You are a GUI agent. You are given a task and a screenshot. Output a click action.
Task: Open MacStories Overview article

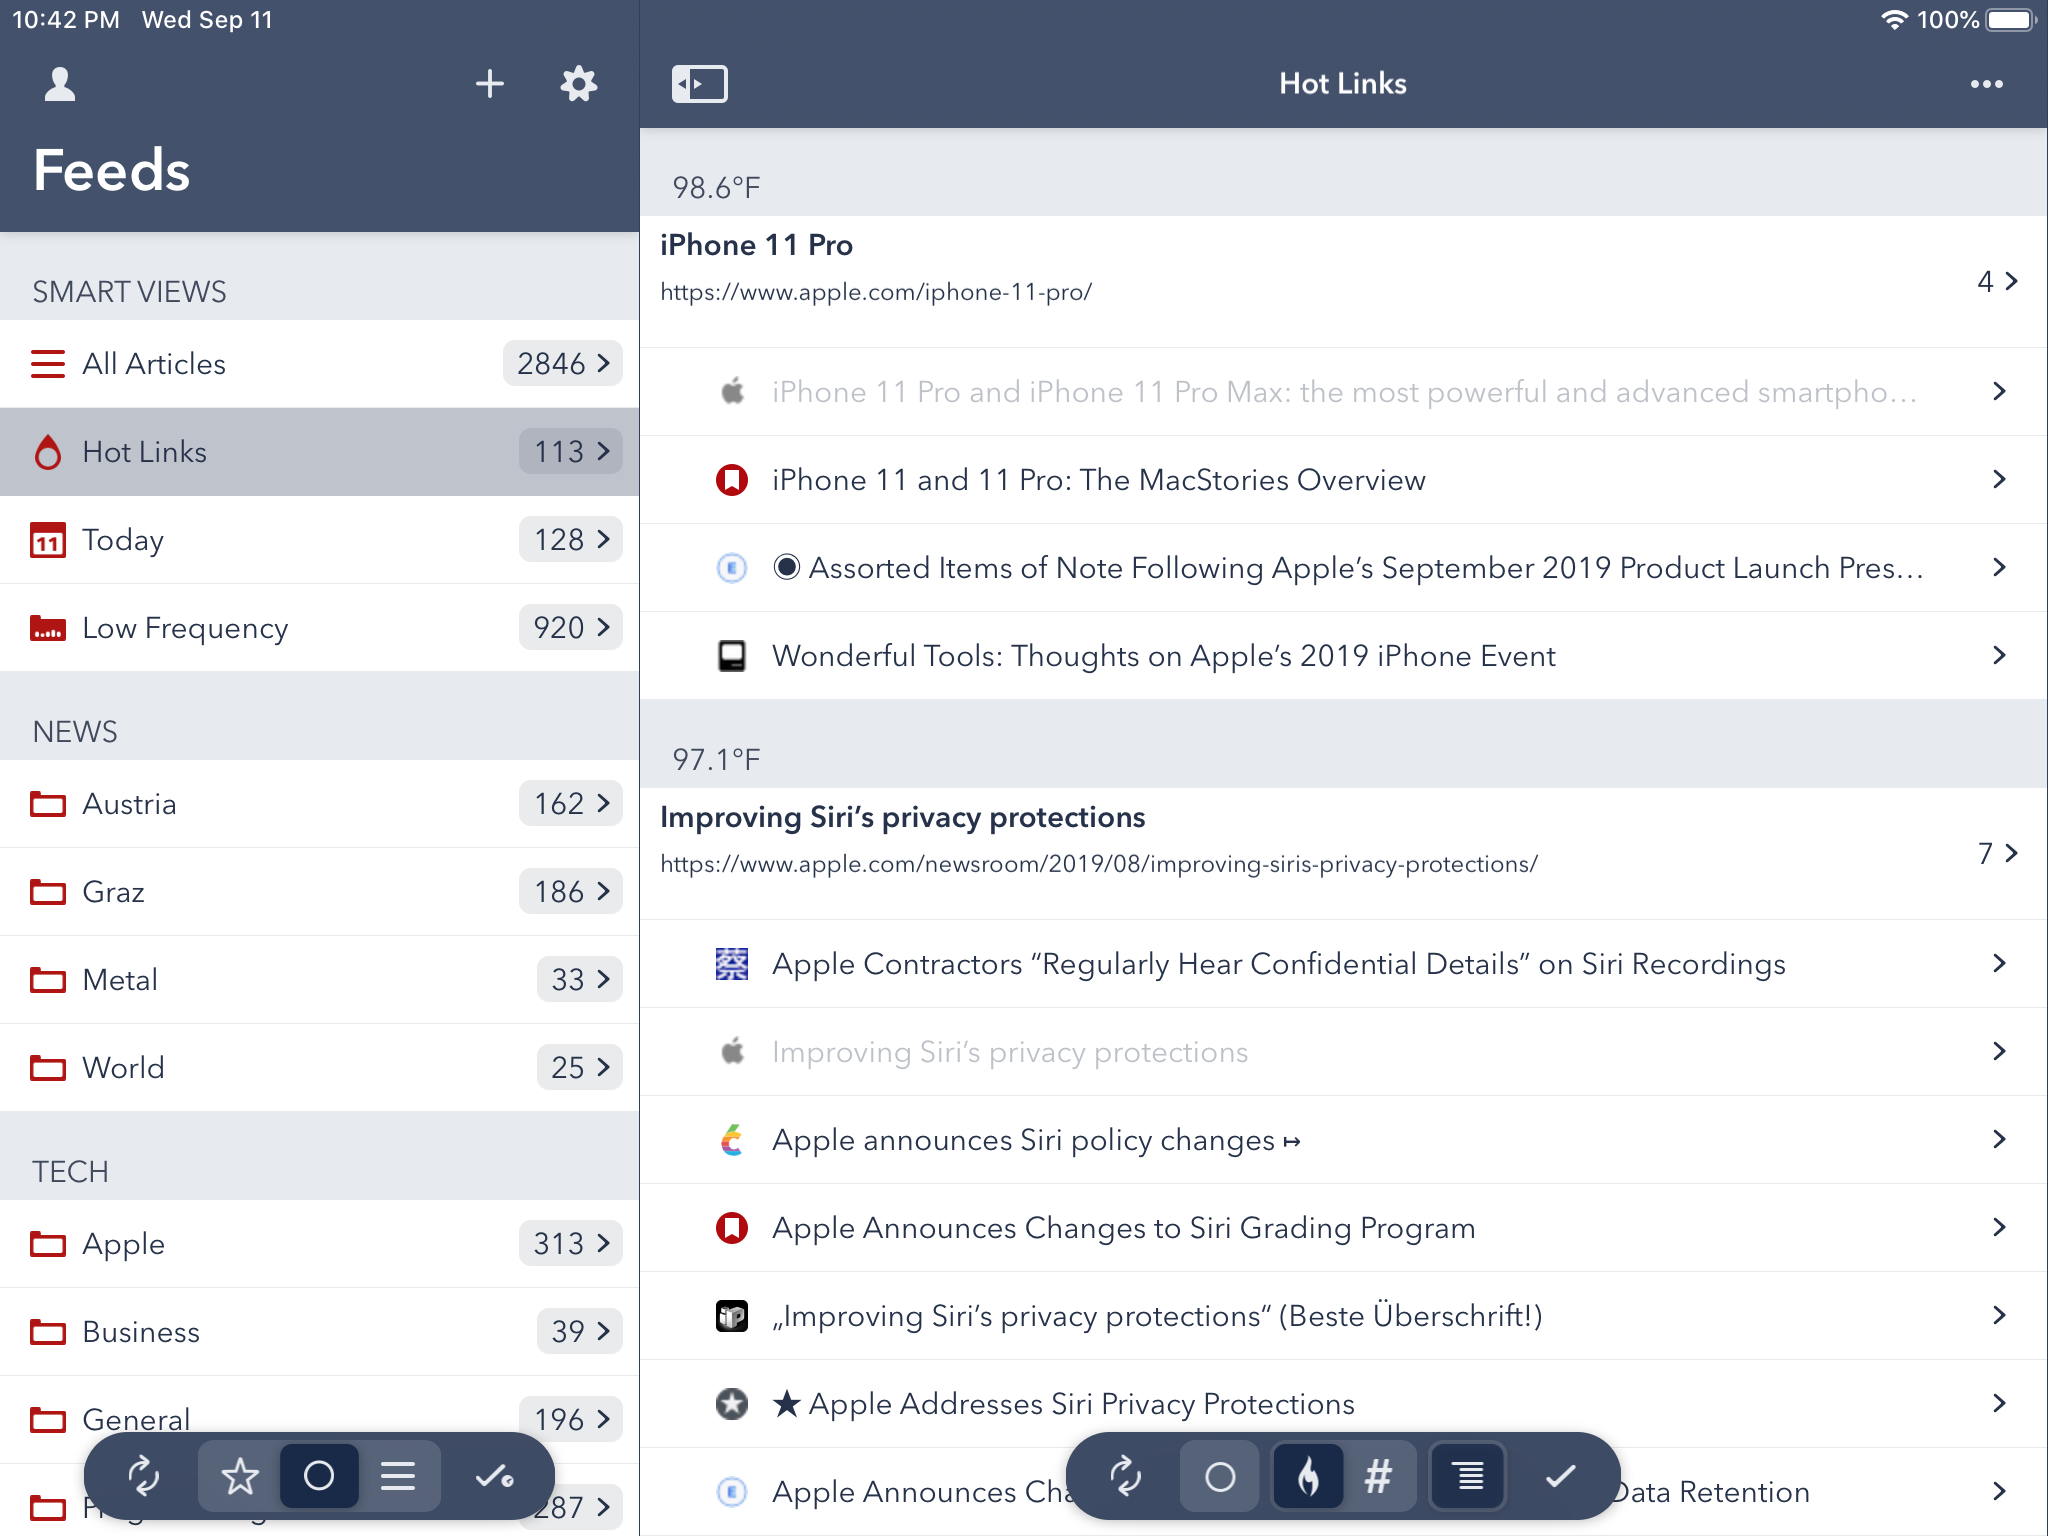click(1098, 480)
